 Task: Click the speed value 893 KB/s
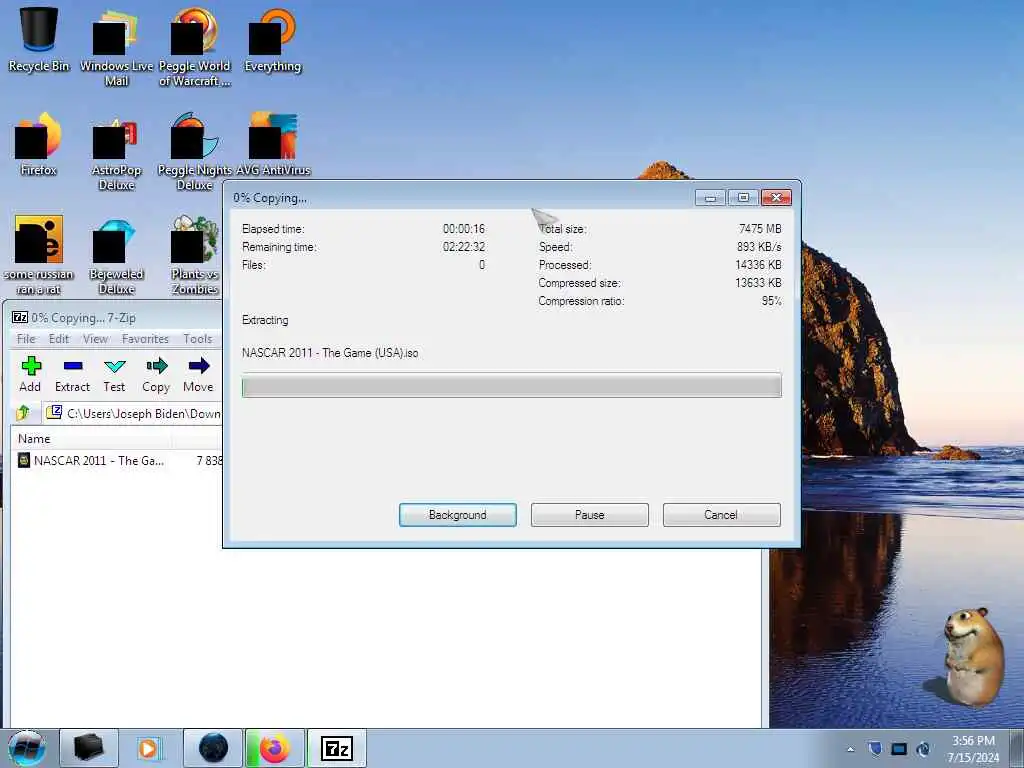[759, 247]
